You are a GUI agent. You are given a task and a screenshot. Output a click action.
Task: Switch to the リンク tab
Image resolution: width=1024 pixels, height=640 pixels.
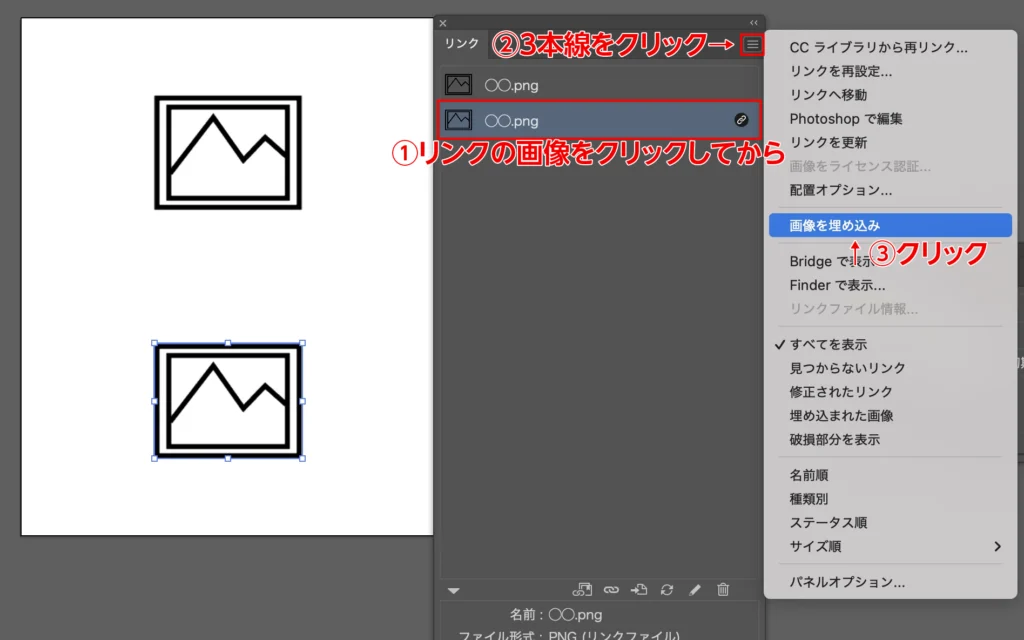point(462,44)
